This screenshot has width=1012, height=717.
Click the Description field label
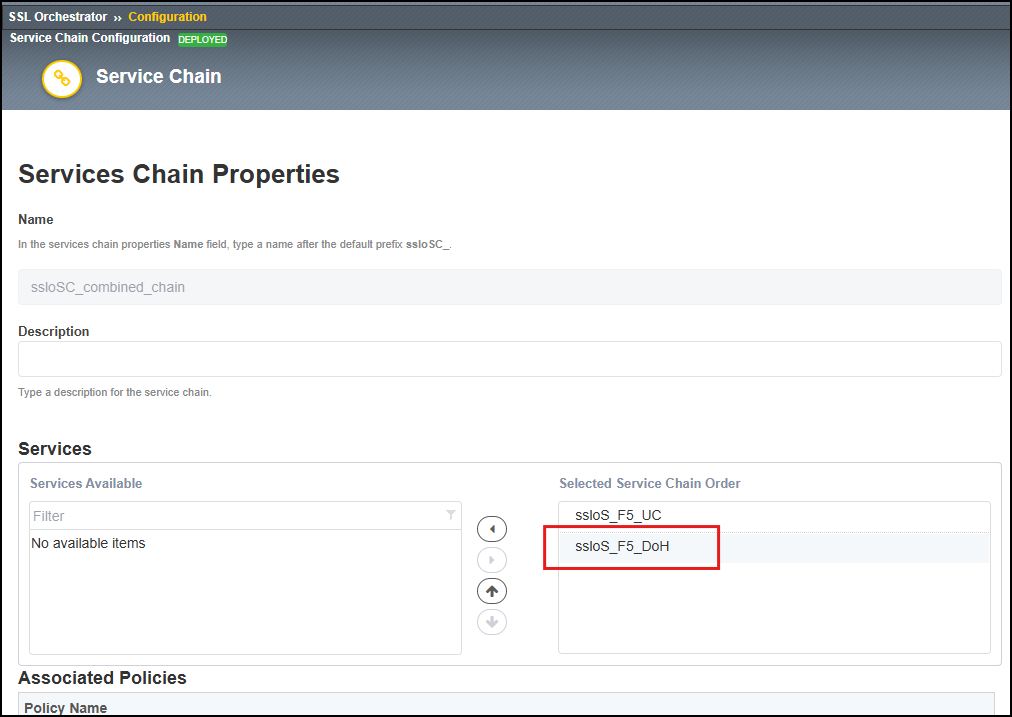pyautogui.click(x=54, y=331)
